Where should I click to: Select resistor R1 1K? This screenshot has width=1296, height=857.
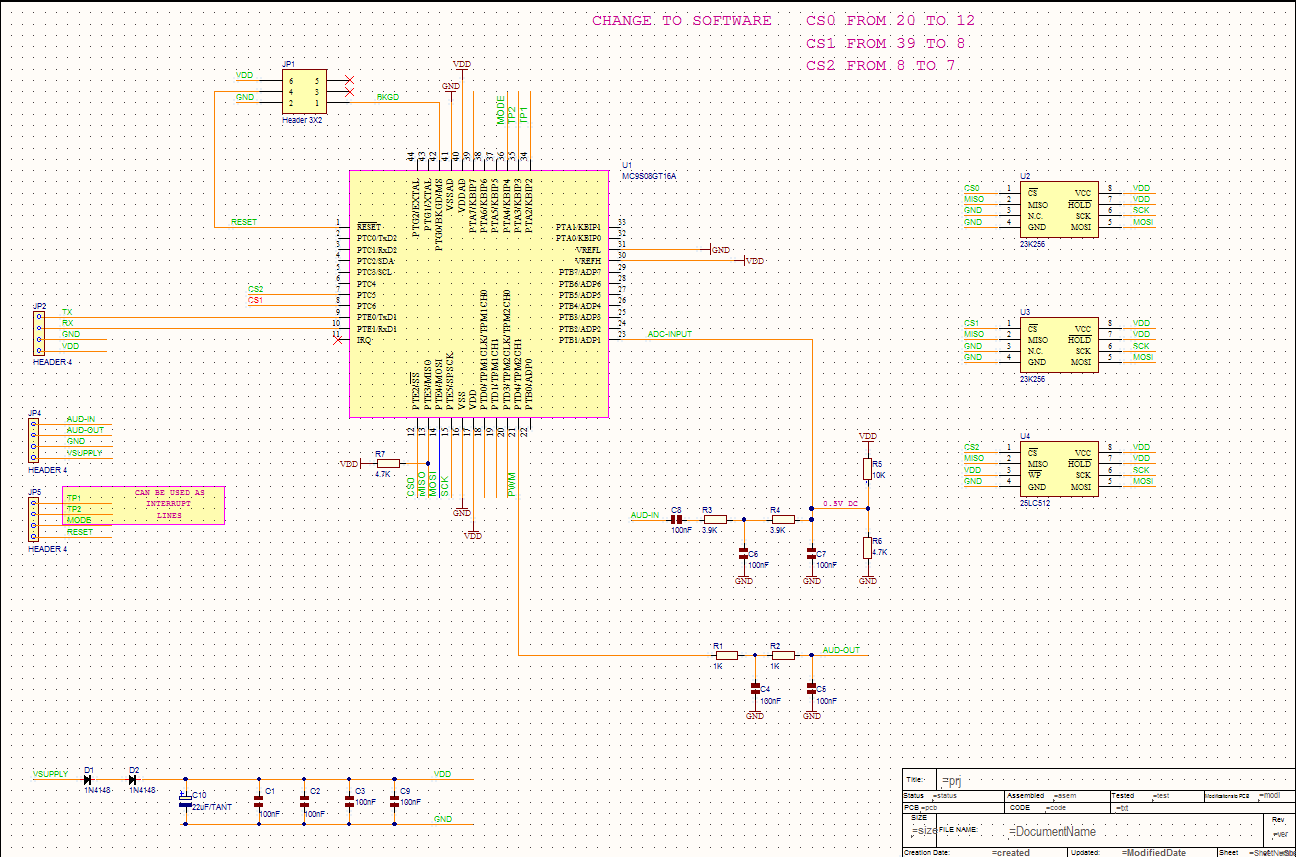tap(726, 655)
